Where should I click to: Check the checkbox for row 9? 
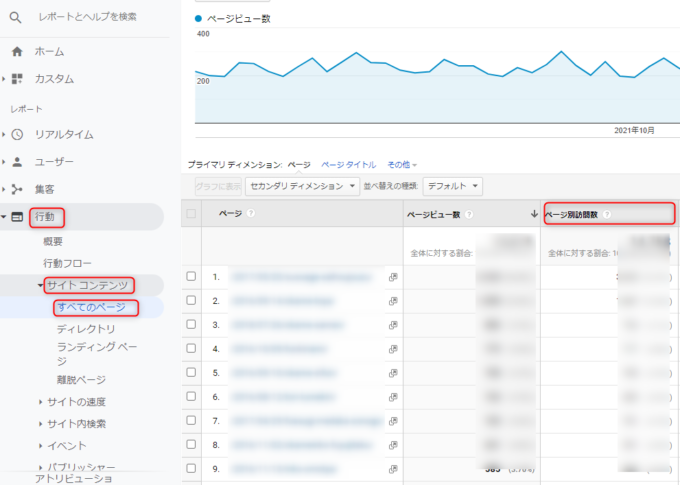coord(191,468)
